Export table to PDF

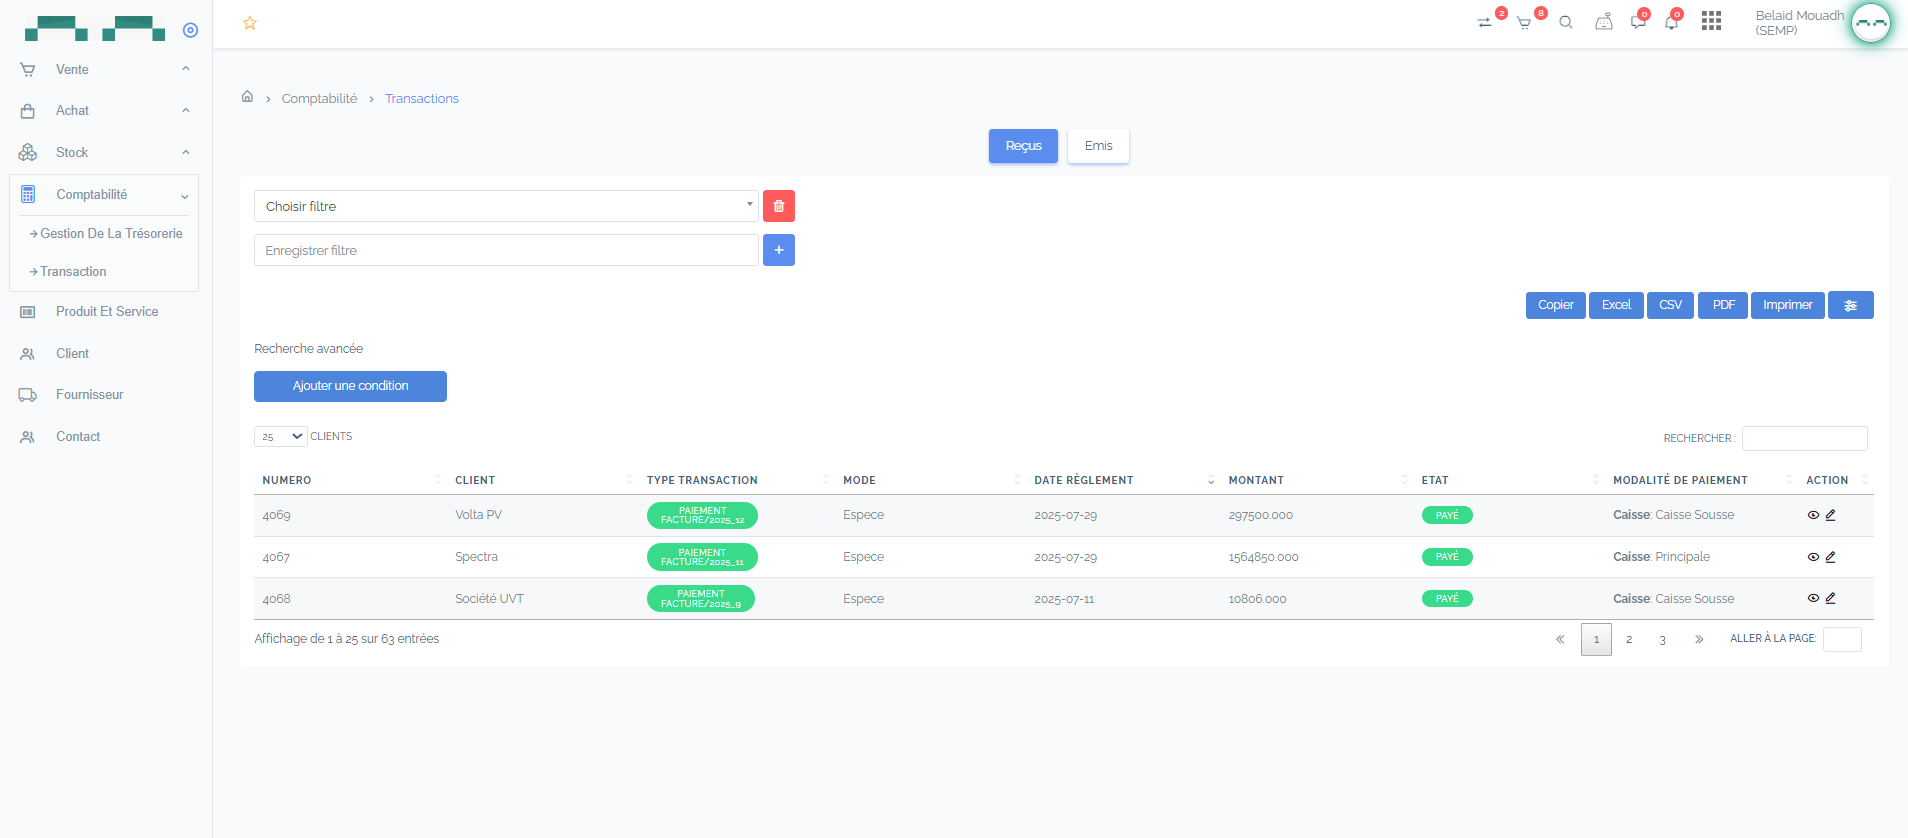1723,305
